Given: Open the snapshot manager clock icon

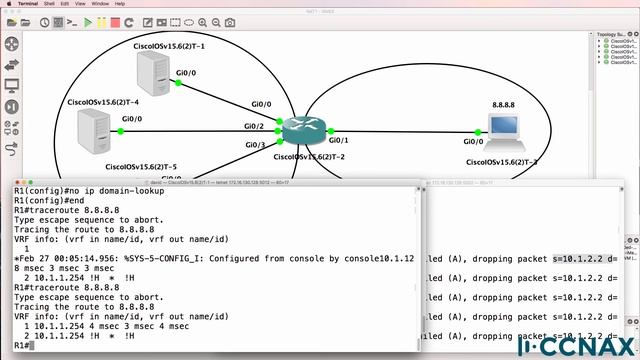Looking at the screenshot, I should pyautogui.click(x=44, y=22).
